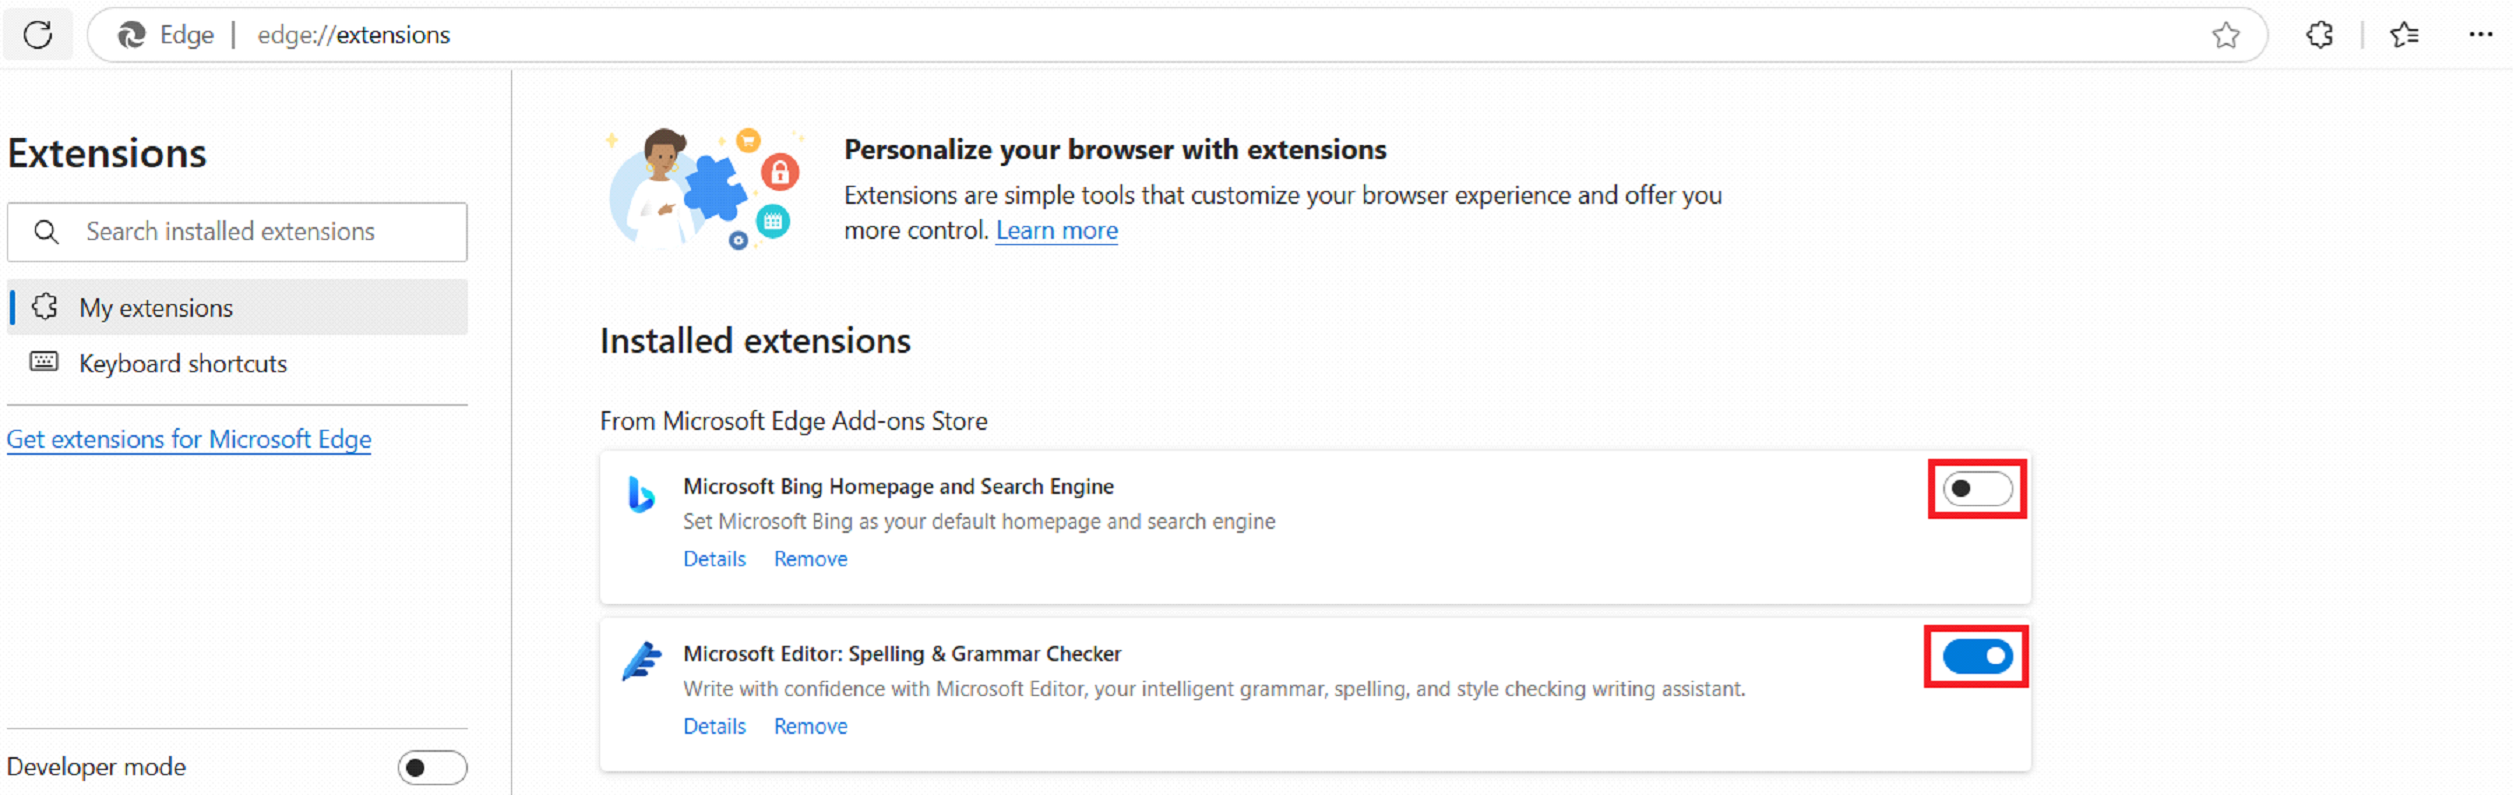Click the Set Microsoft Bing as default description

coord(980,522)
